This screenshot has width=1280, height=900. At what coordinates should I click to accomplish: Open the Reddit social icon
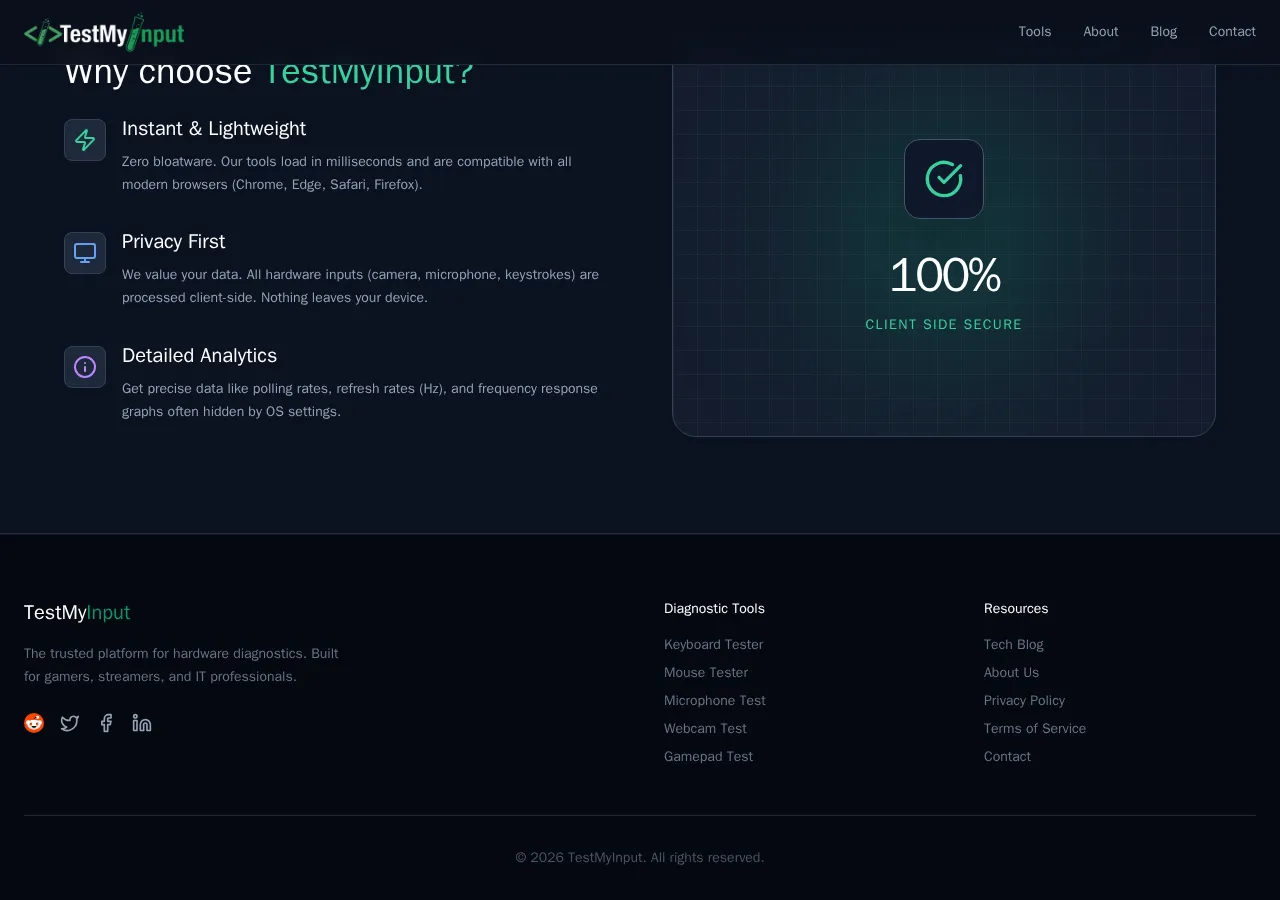coord(34,723)
